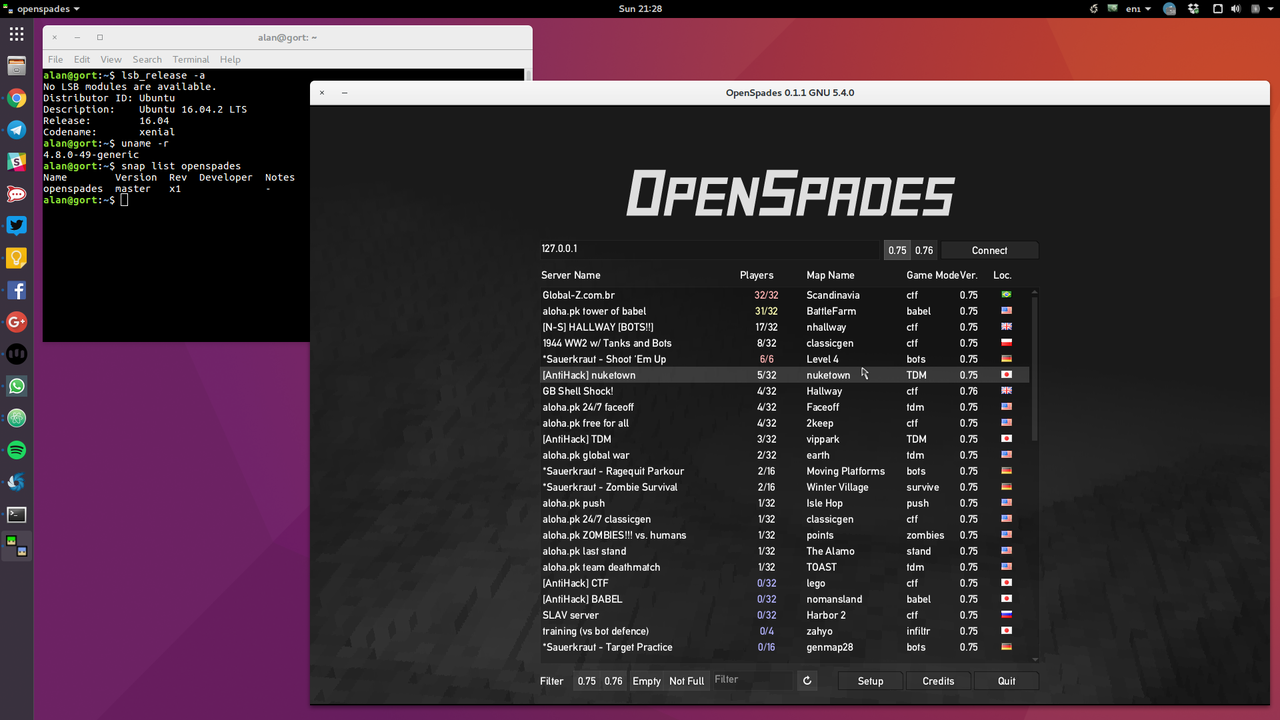Select the OpenSpades icon in the dock
Image resolution: width=1280 pixels, height=720 pixels.
16,546
